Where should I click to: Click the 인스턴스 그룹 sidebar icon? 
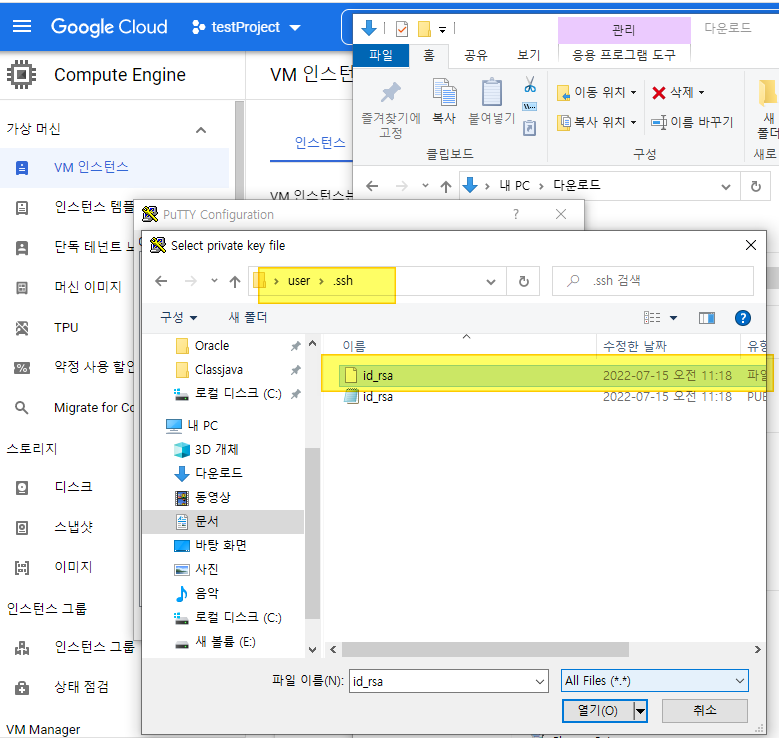(22, 648)
